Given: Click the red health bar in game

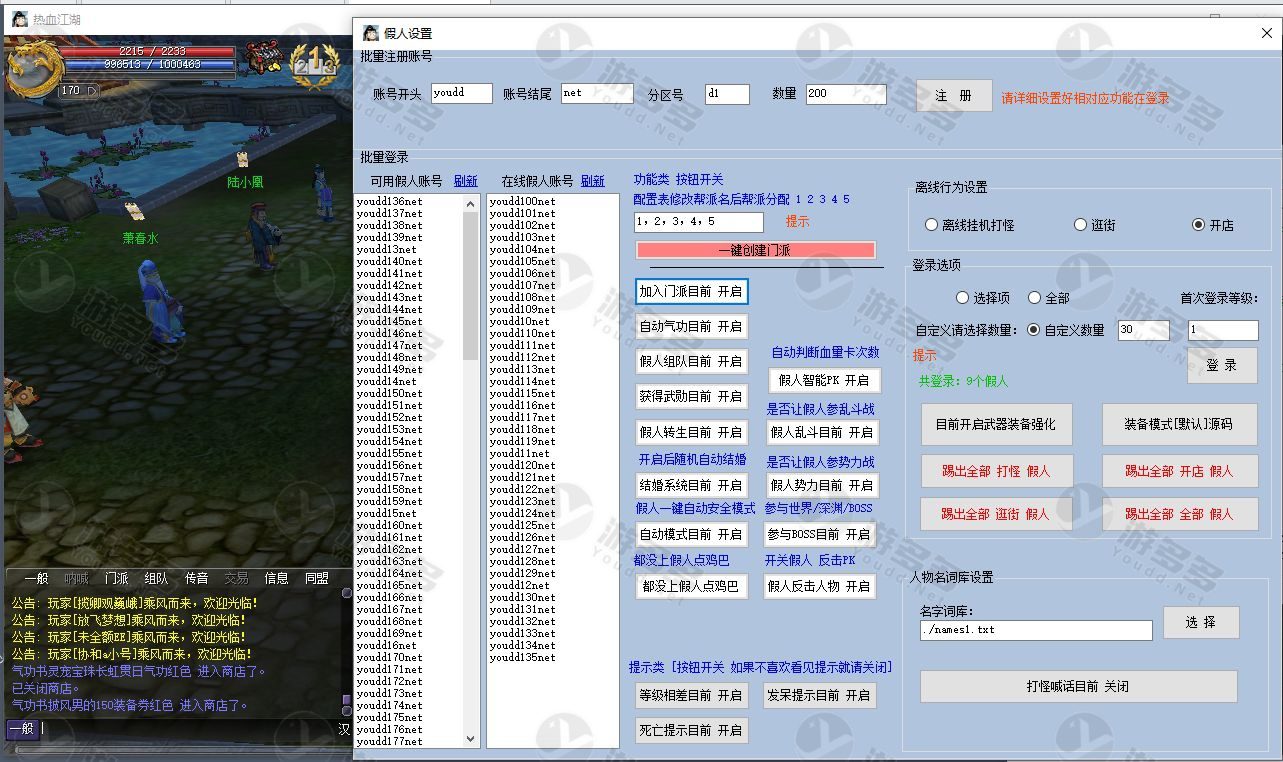Looking at the screenshot, I should click(151, 51).
